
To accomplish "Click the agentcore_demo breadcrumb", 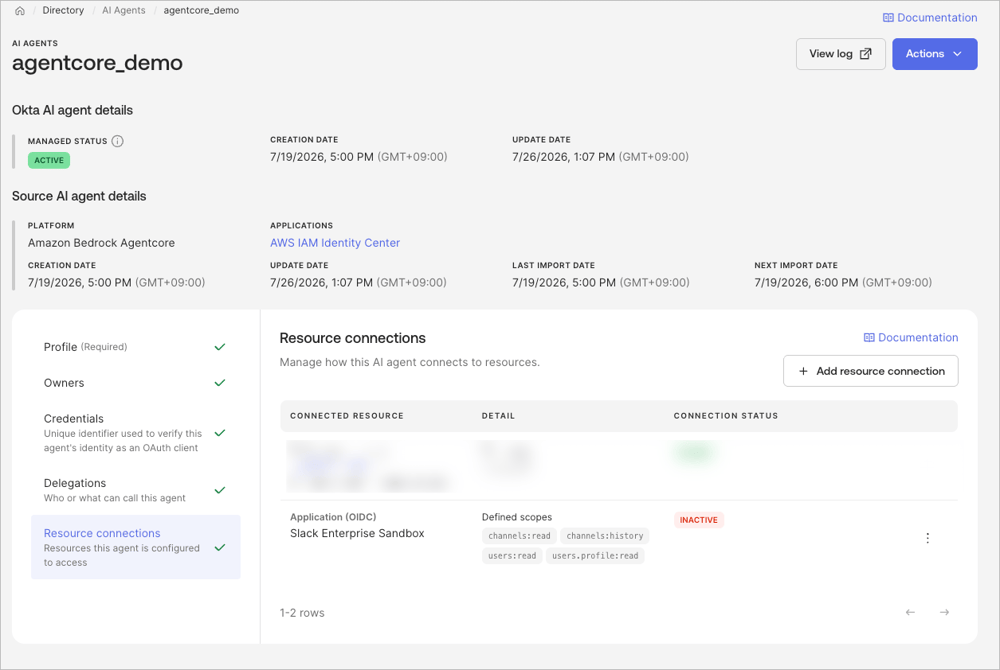I will coord(201,10).
